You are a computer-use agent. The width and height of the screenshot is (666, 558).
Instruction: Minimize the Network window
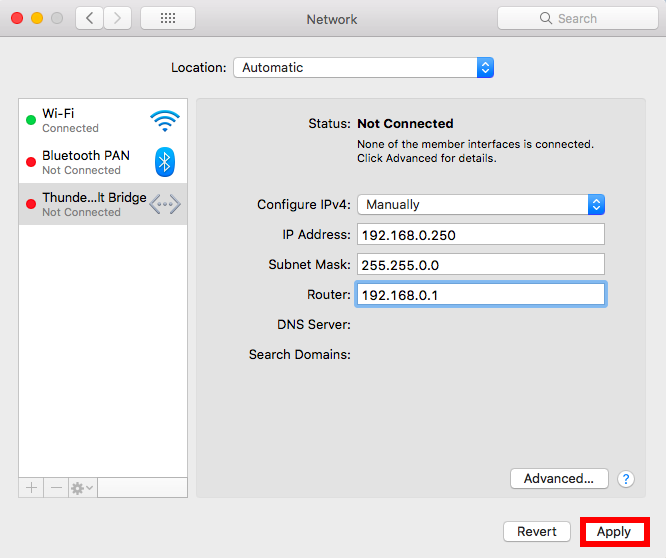(37, 18)
